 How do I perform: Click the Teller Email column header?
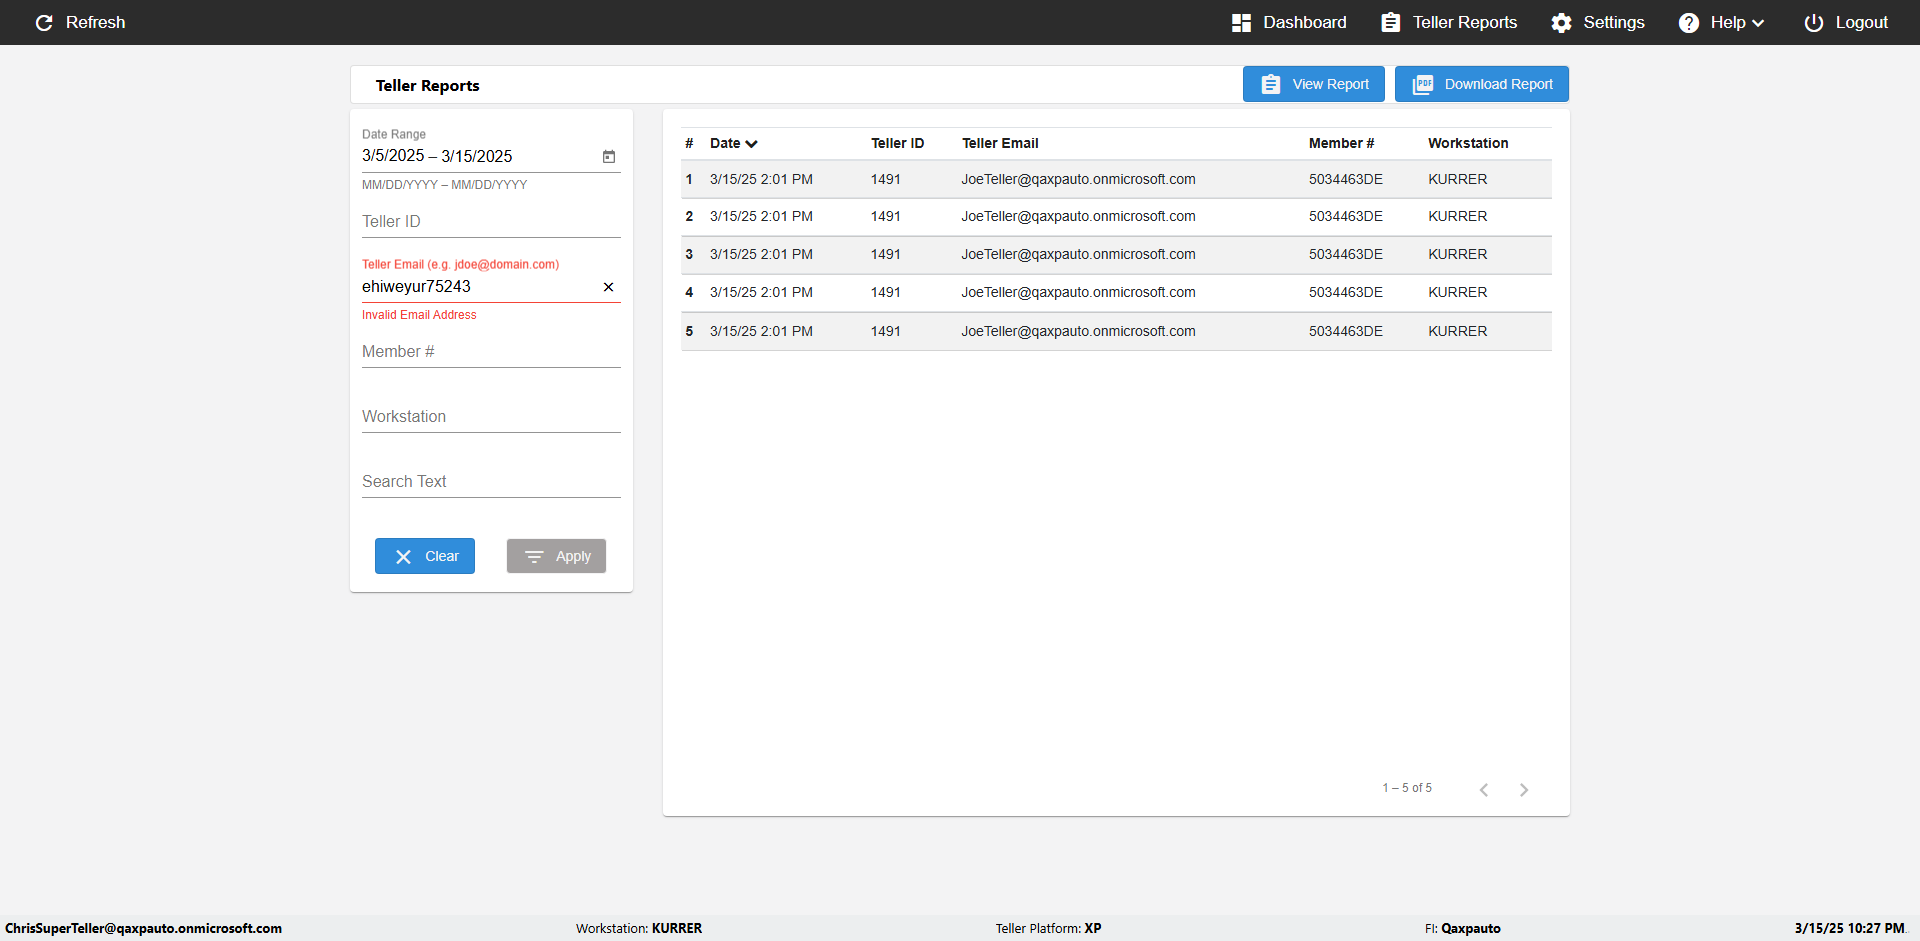point(1000,143)
